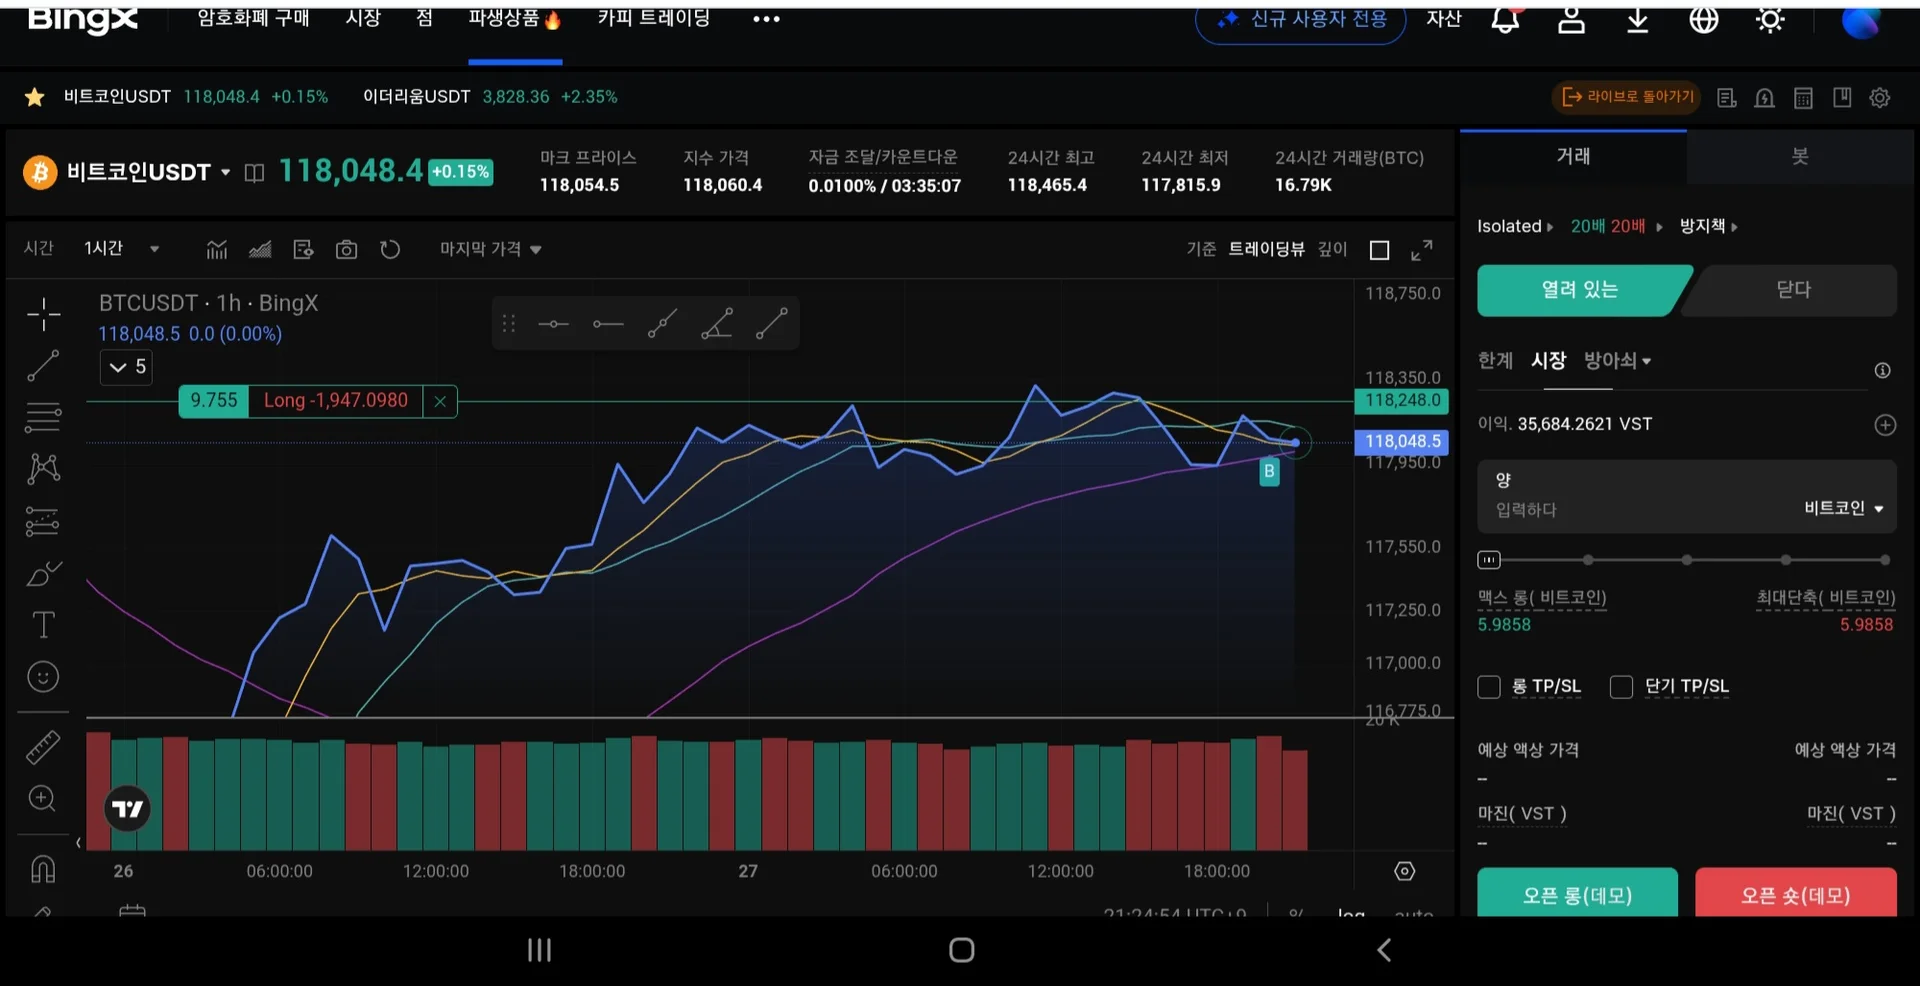Take a chart snapshot with camera icon

(346, 249)
